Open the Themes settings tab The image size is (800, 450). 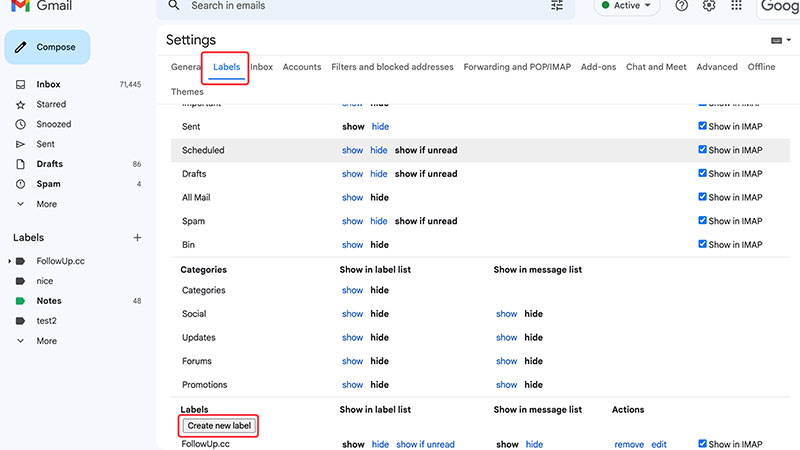click(x=187, y=92)
